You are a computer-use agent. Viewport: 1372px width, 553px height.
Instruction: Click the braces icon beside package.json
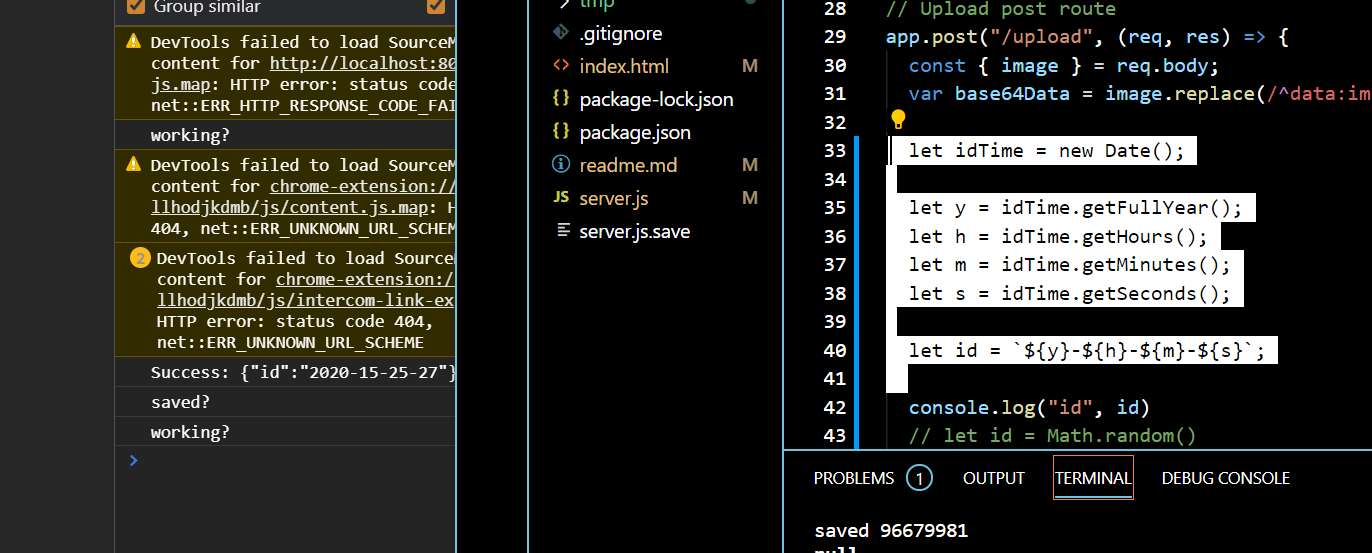(x=561, y=132)
